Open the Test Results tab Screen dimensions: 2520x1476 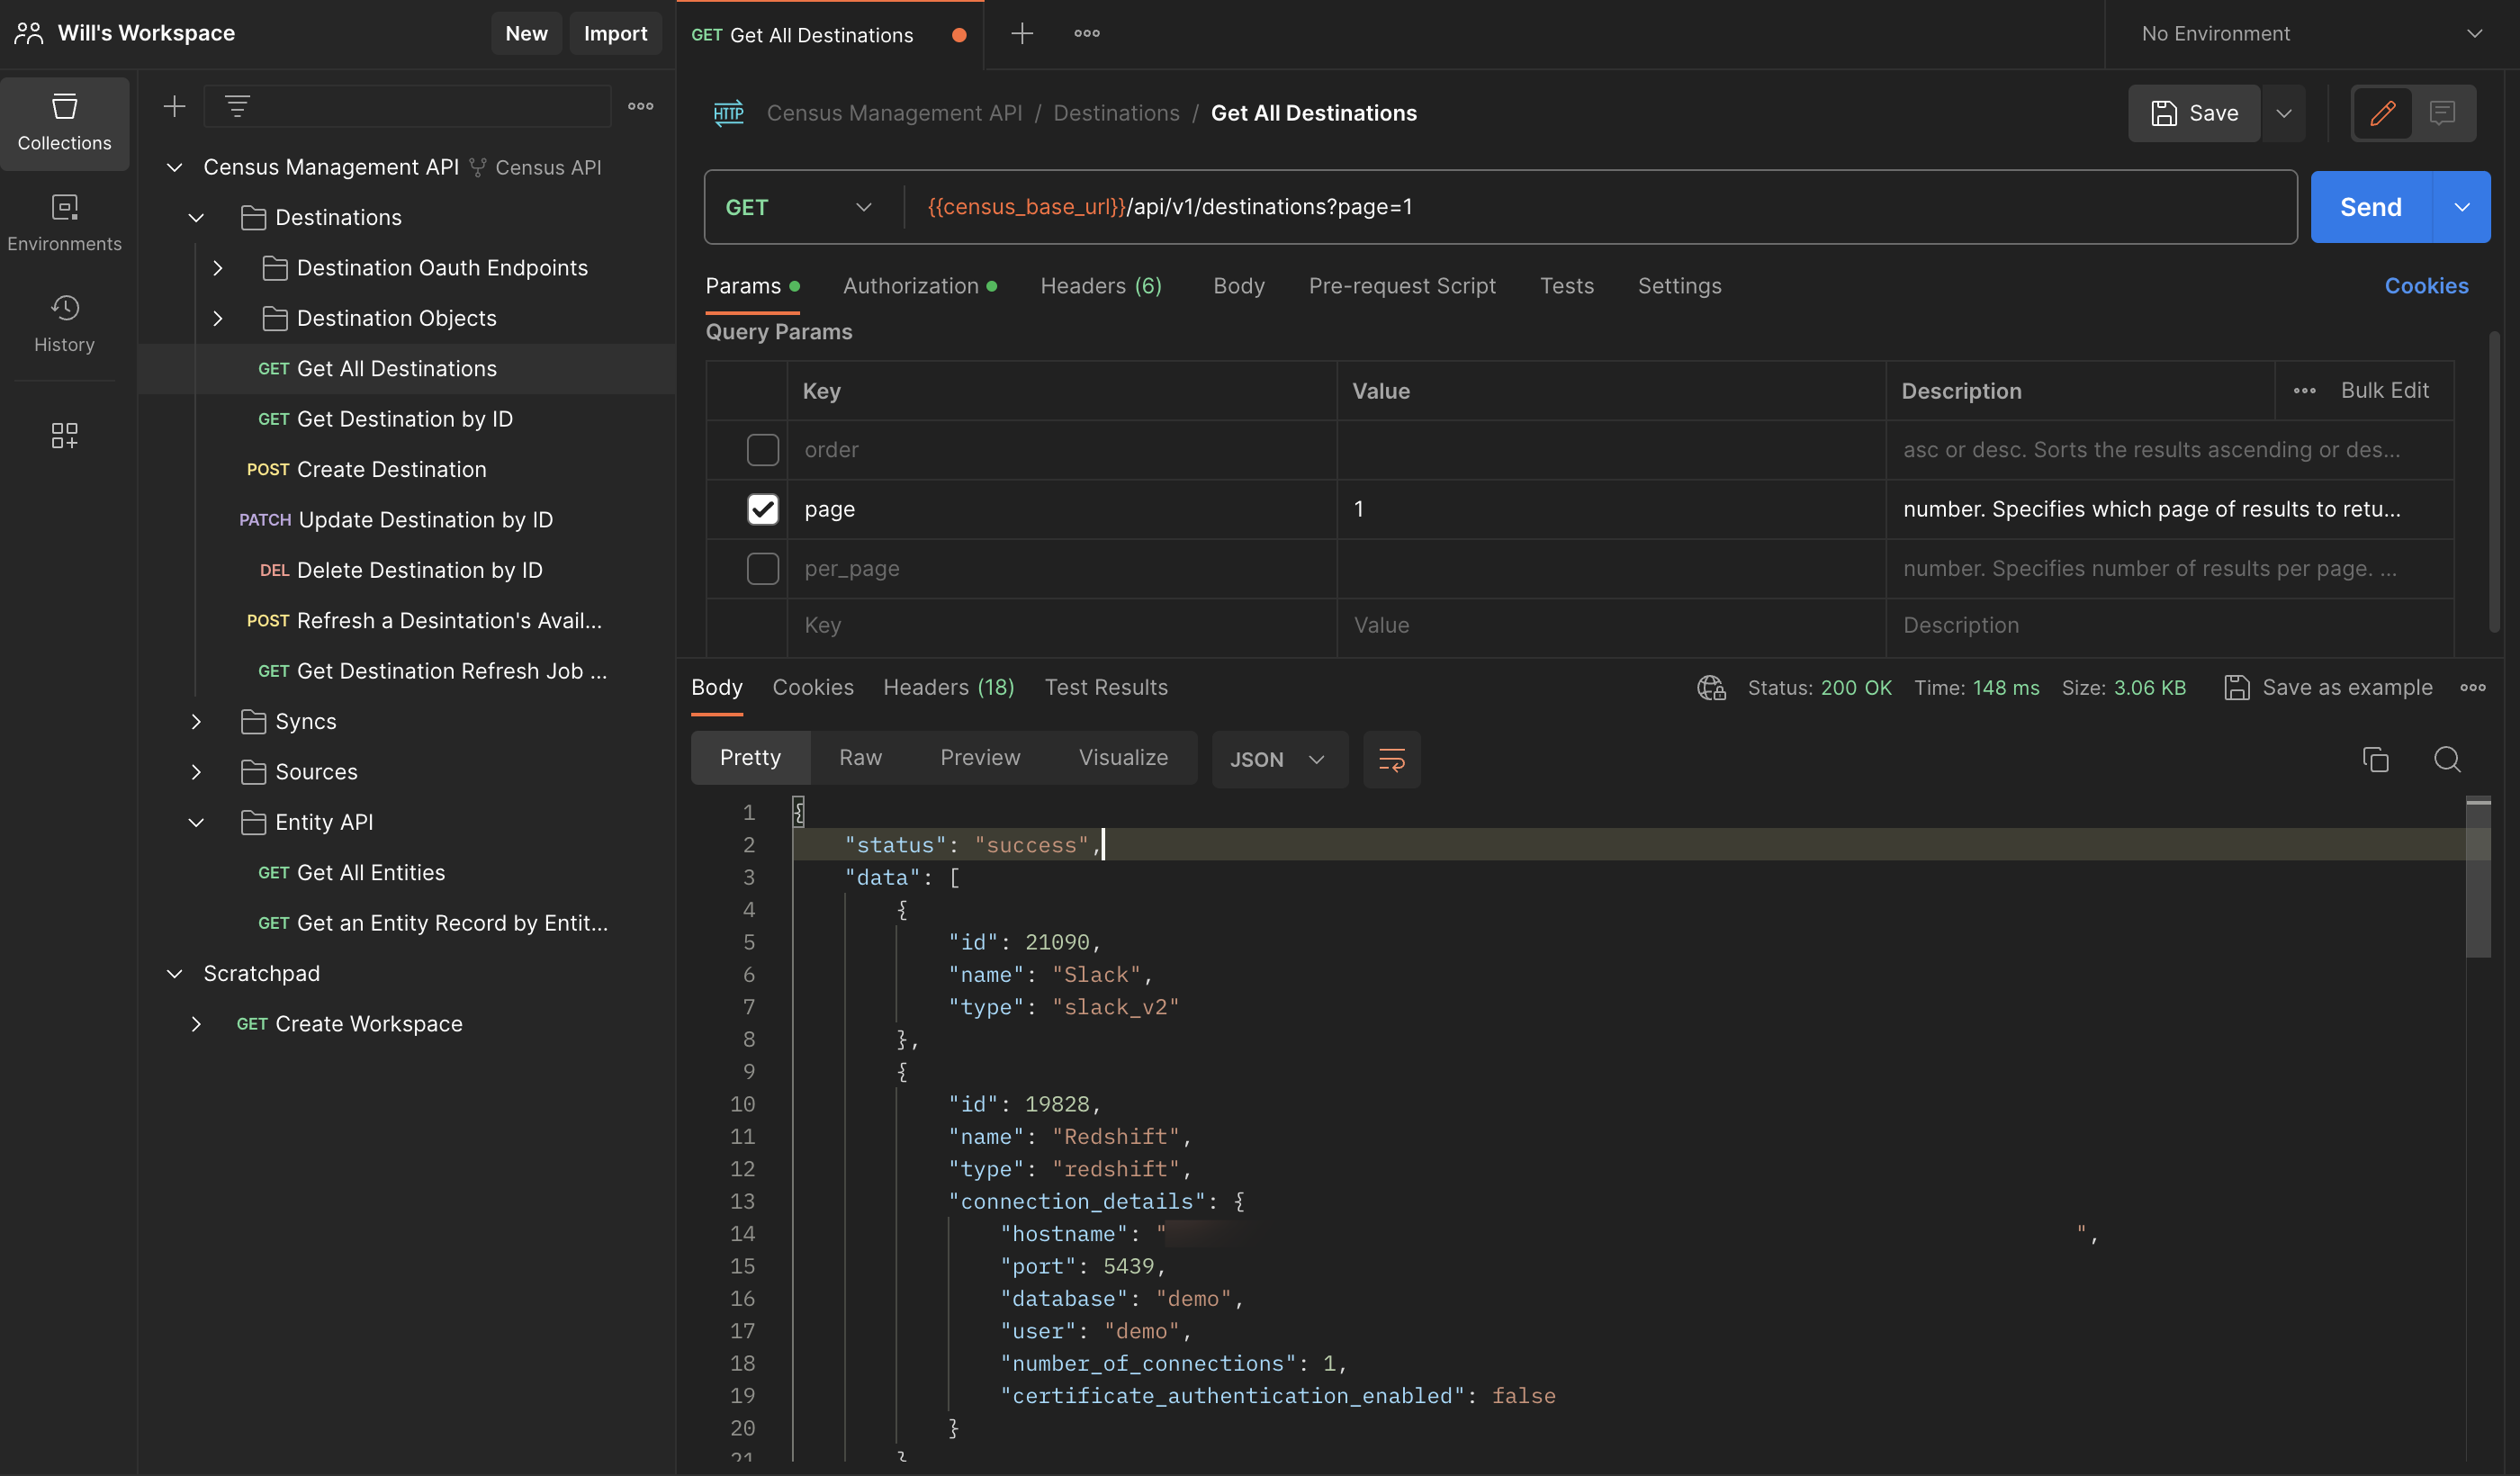pos(1106,687)
